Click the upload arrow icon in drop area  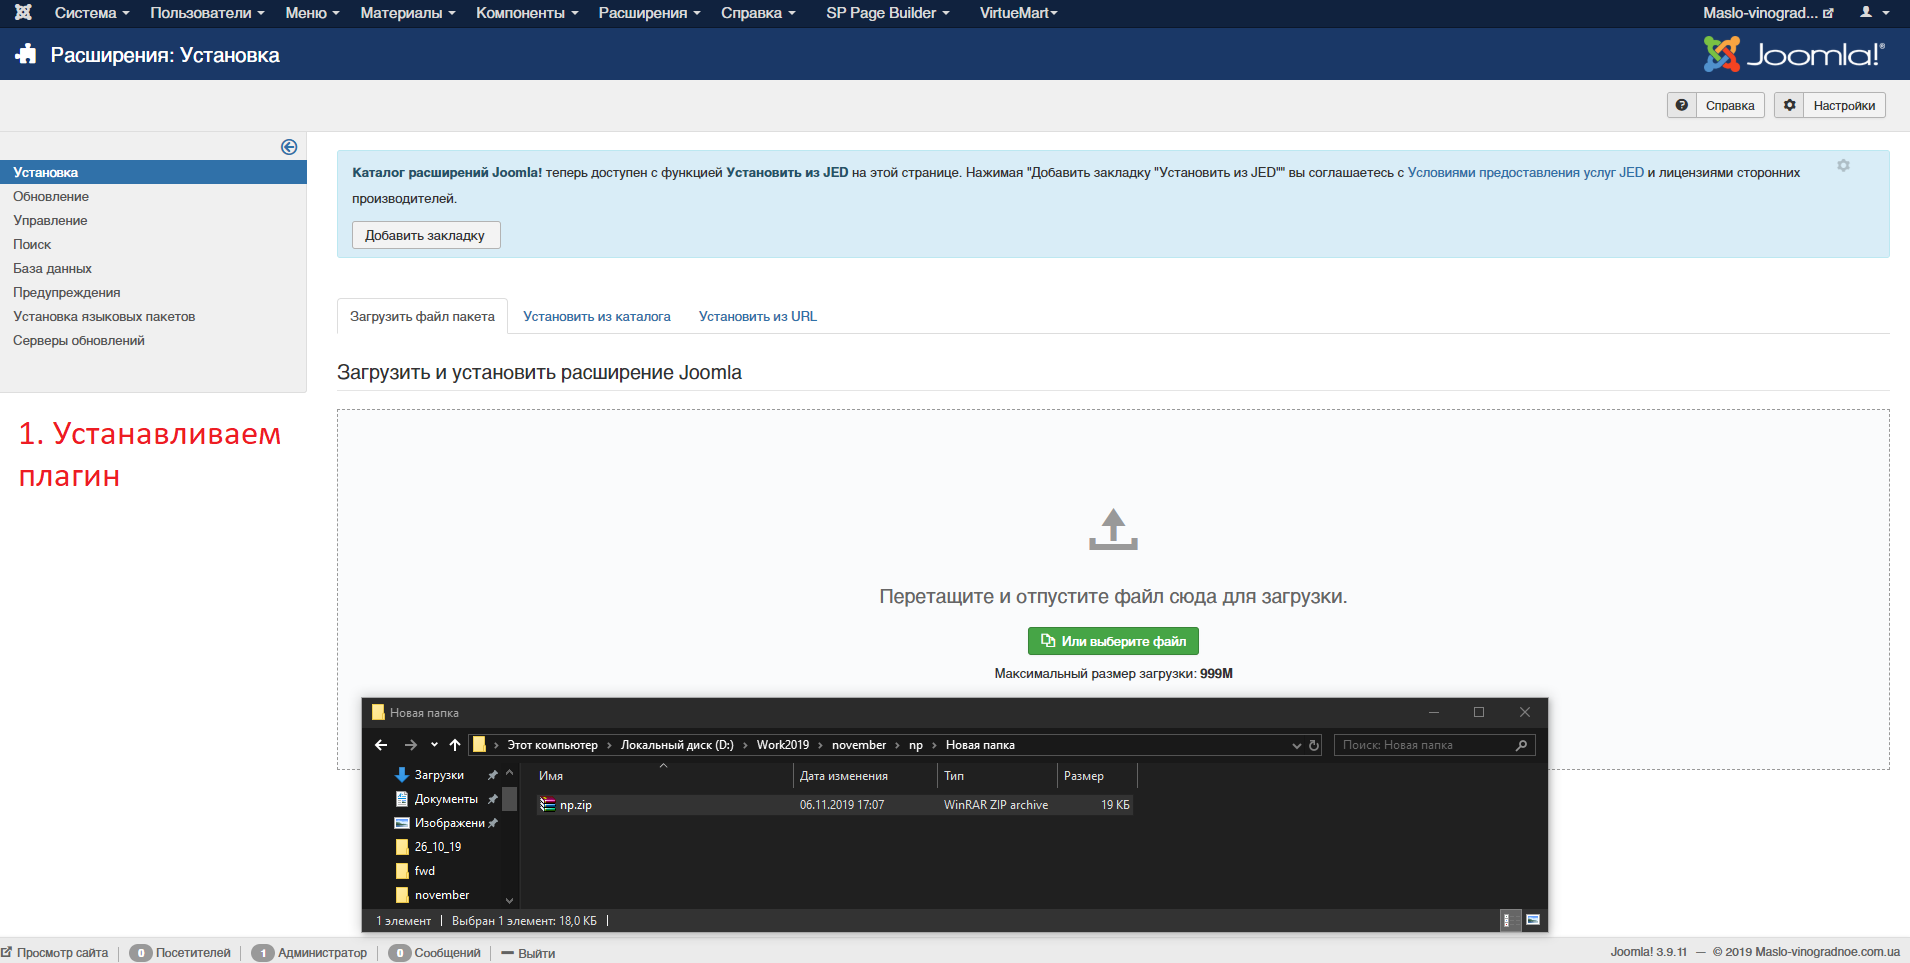pyautogui.click(x=1113, y=529)
